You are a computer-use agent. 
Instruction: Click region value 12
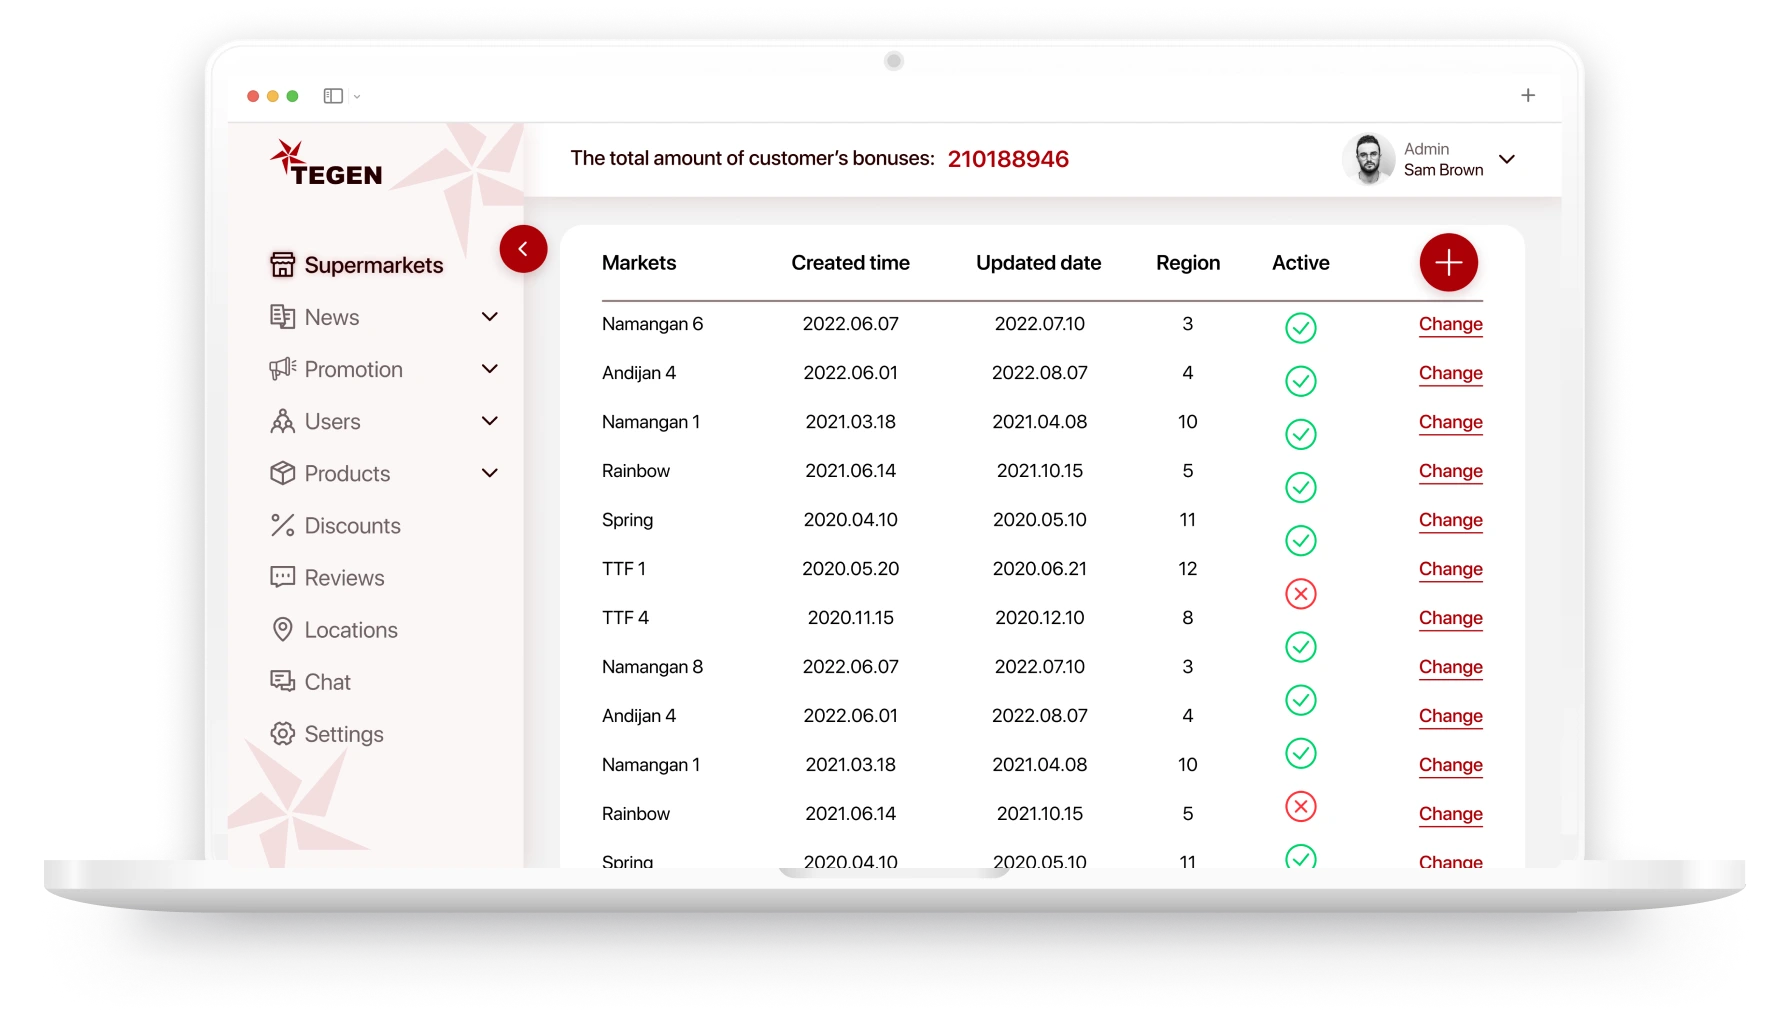1187,569
